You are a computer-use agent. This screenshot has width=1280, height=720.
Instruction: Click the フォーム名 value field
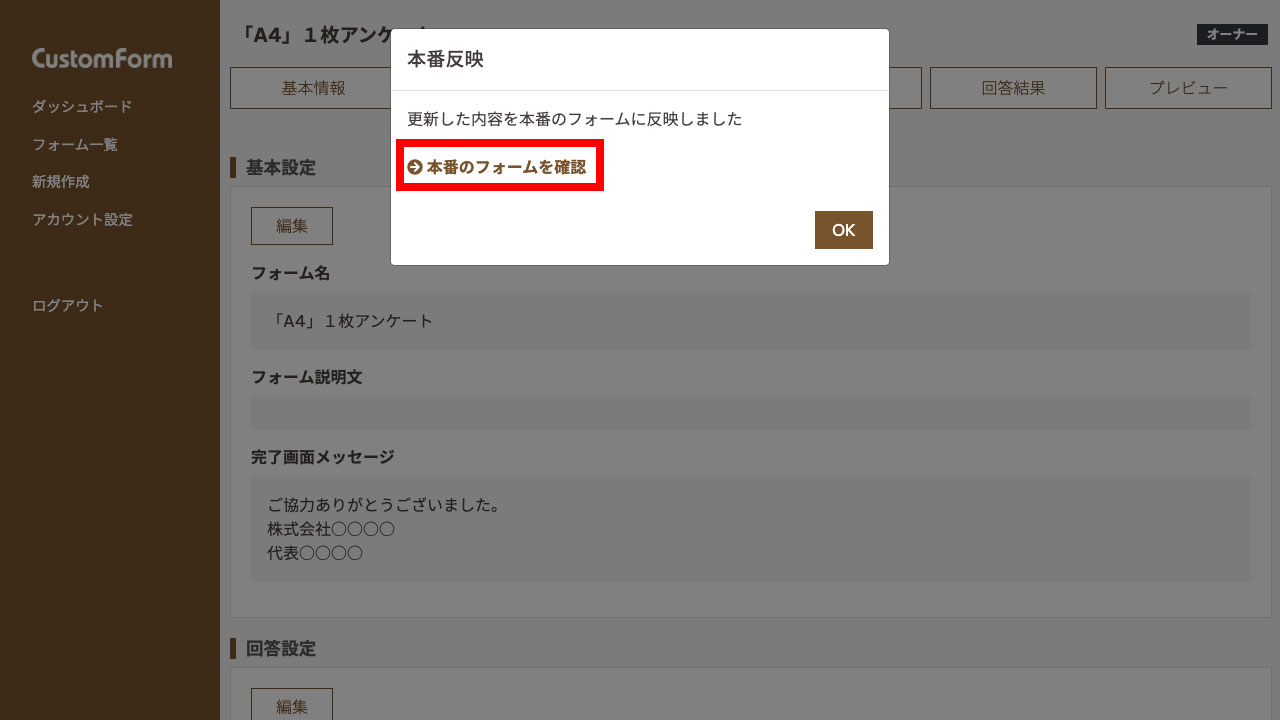pos(750,321)
